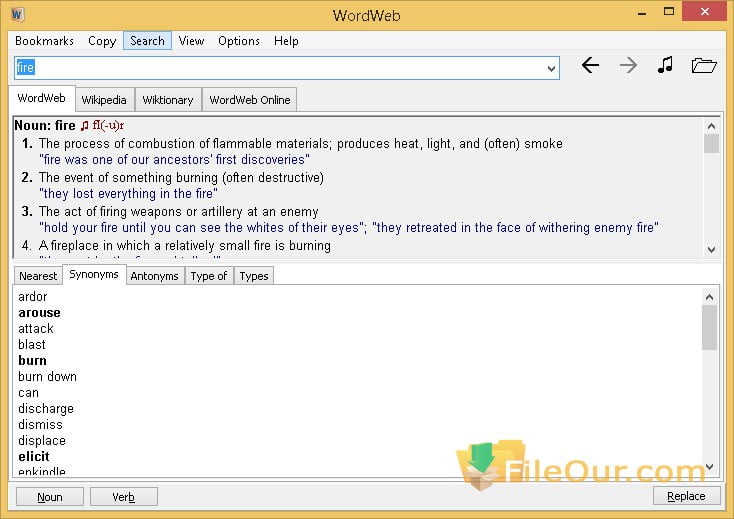
Task: Minimize the WordWeb window
Action: [642, 12]
